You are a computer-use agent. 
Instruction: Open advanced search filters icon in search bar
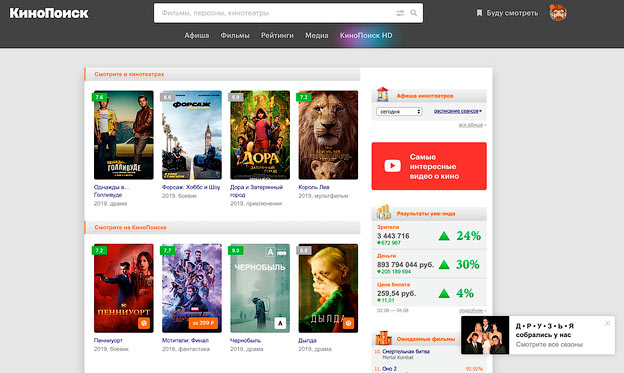pyautogui.click(x=400, y=13)
